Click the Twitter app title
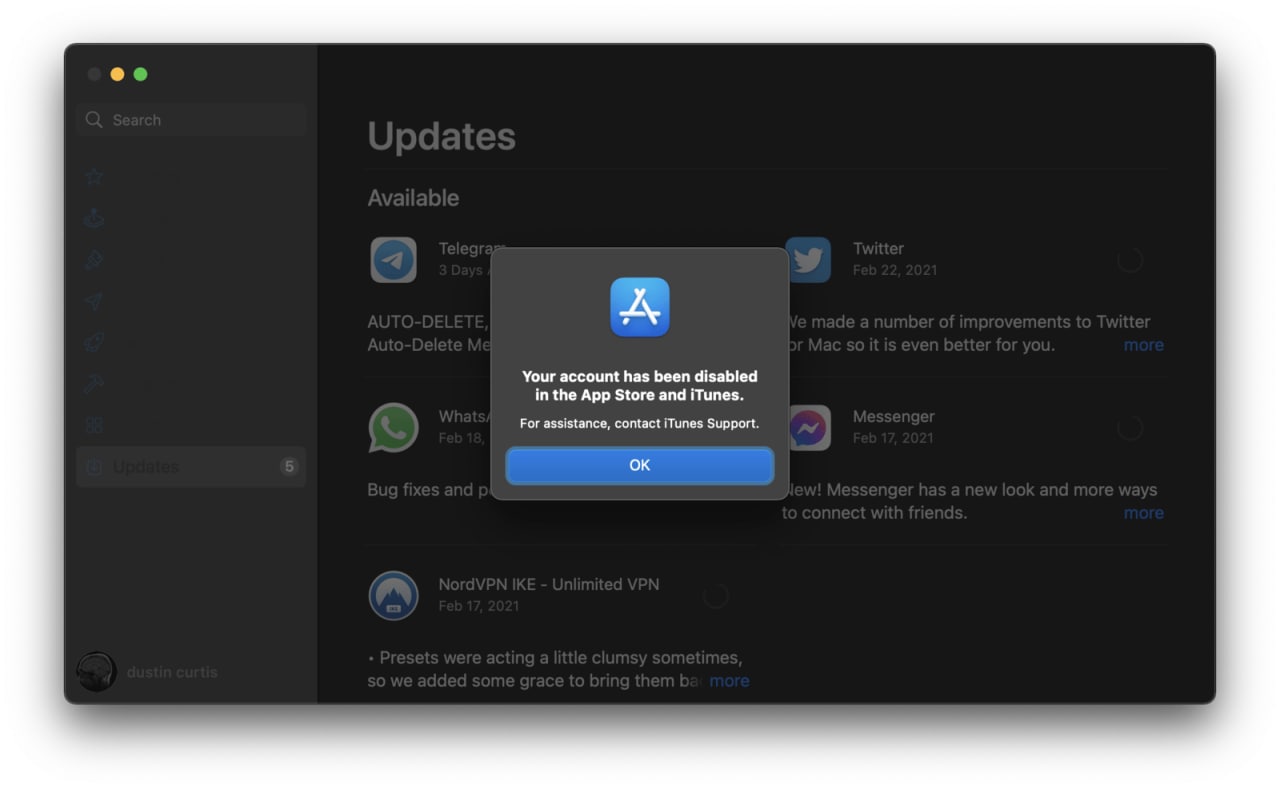 [x=878, y=249]
